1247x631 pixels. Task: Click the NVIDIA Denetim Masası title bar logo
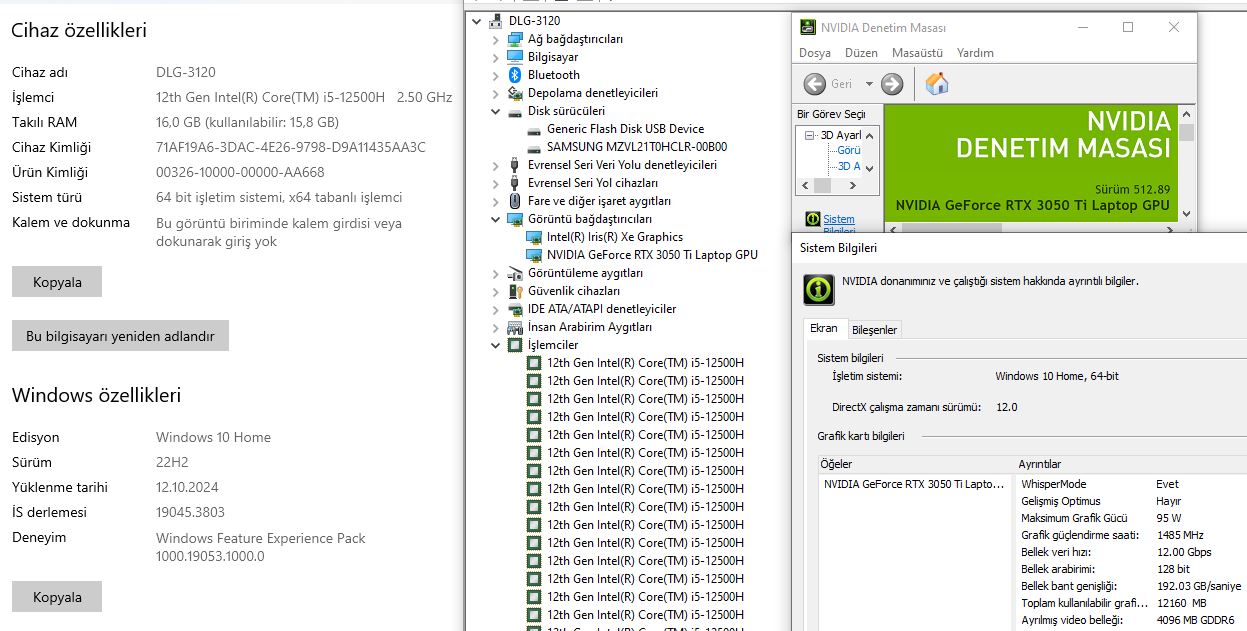808,27
